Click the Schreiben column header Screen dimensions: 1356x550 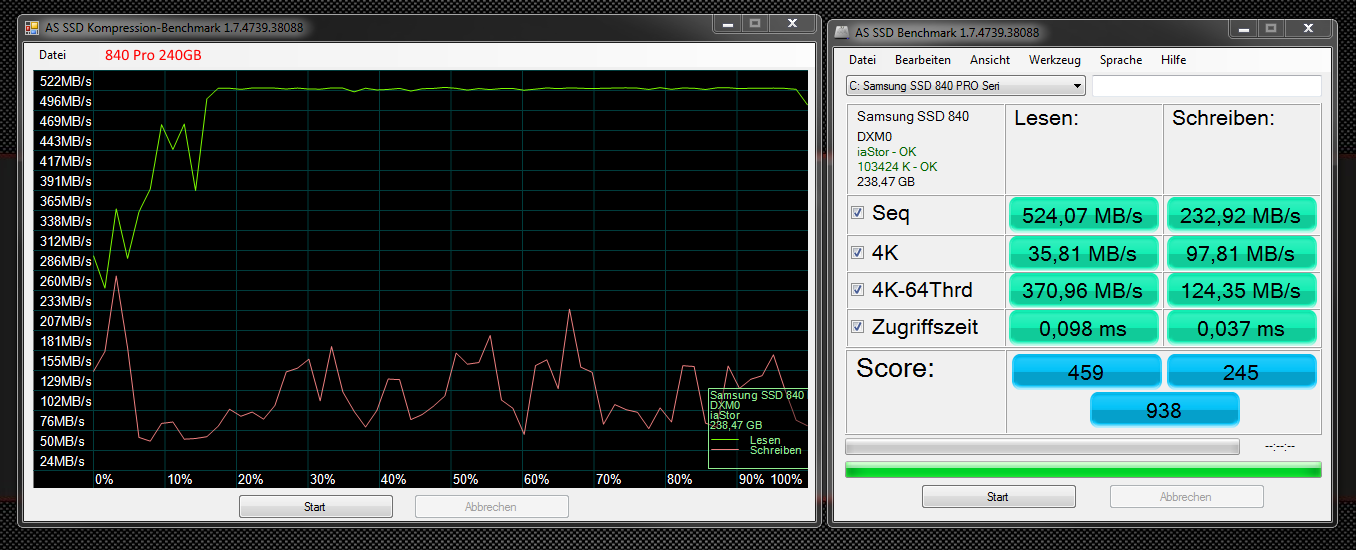click(1223, 119)
